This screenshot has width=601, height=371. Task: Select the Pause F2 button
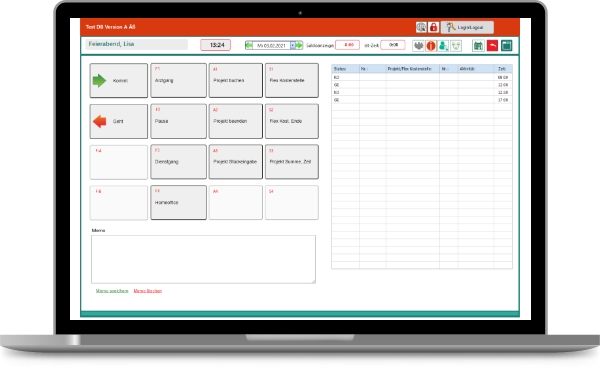click(178, 121)
